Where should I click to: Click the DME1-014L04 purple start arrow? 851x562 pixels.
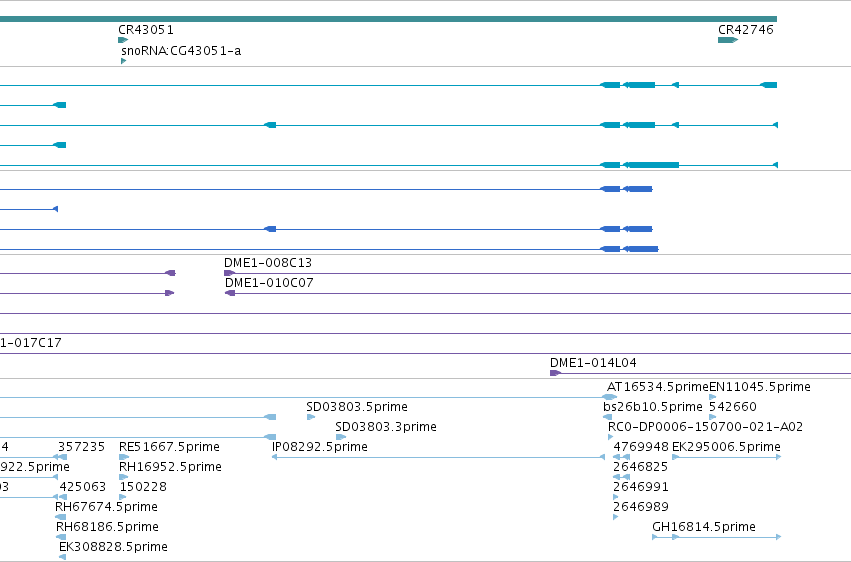(x=555, y=373)
